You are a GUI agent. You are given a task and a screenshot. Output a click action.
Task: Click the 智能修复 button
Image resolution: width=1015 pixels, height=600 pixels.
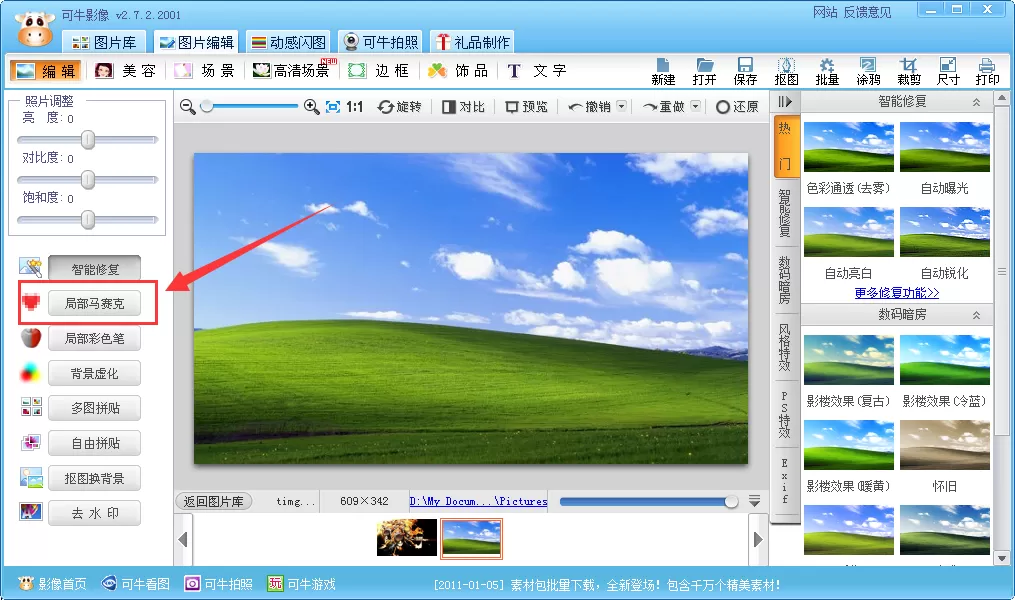coord(95,269)
